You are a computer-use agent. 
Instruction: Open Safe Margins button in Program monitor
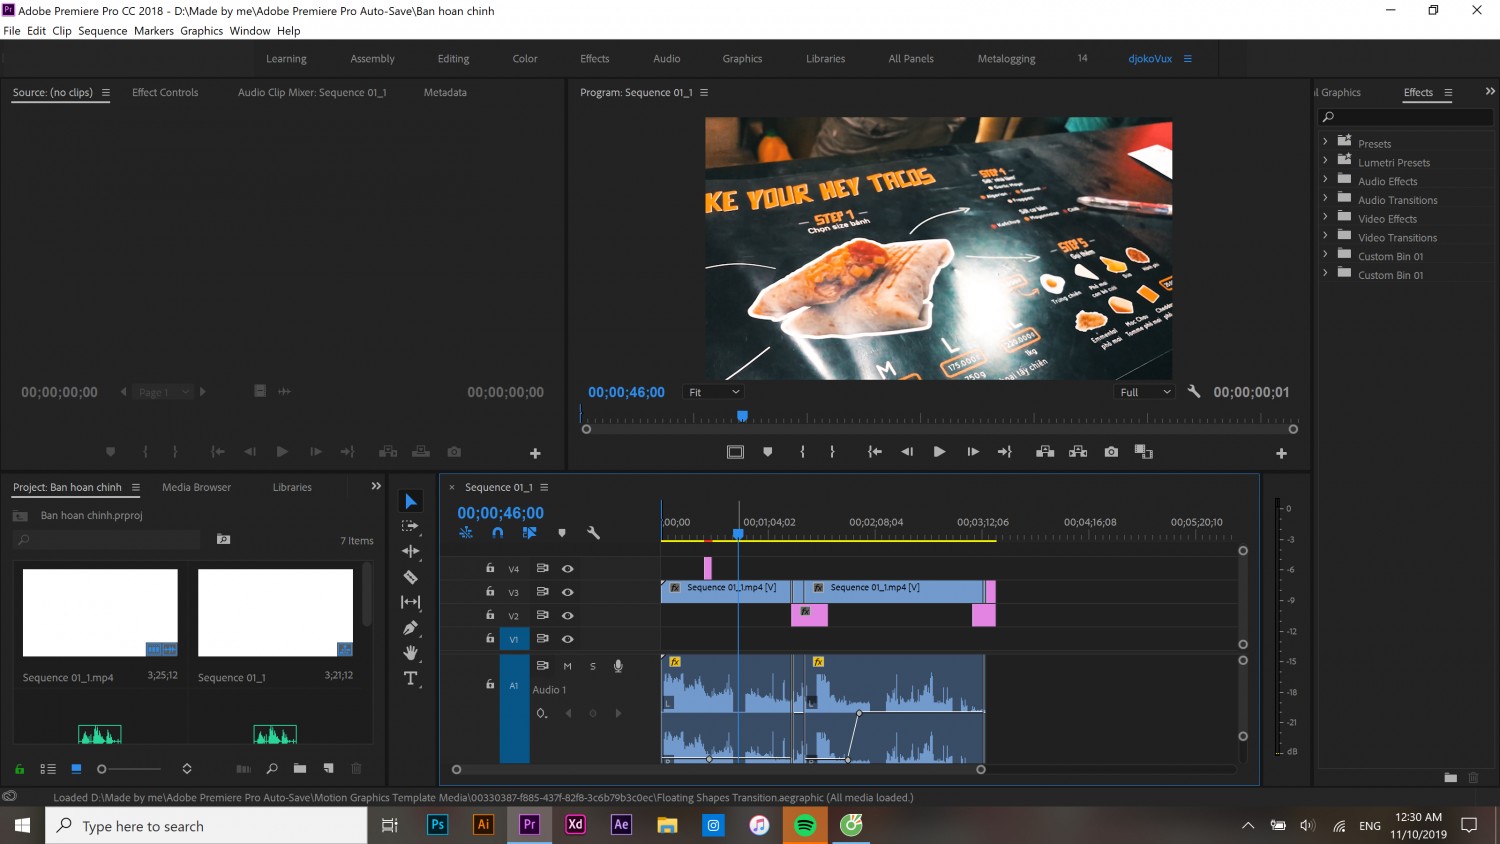735,452
